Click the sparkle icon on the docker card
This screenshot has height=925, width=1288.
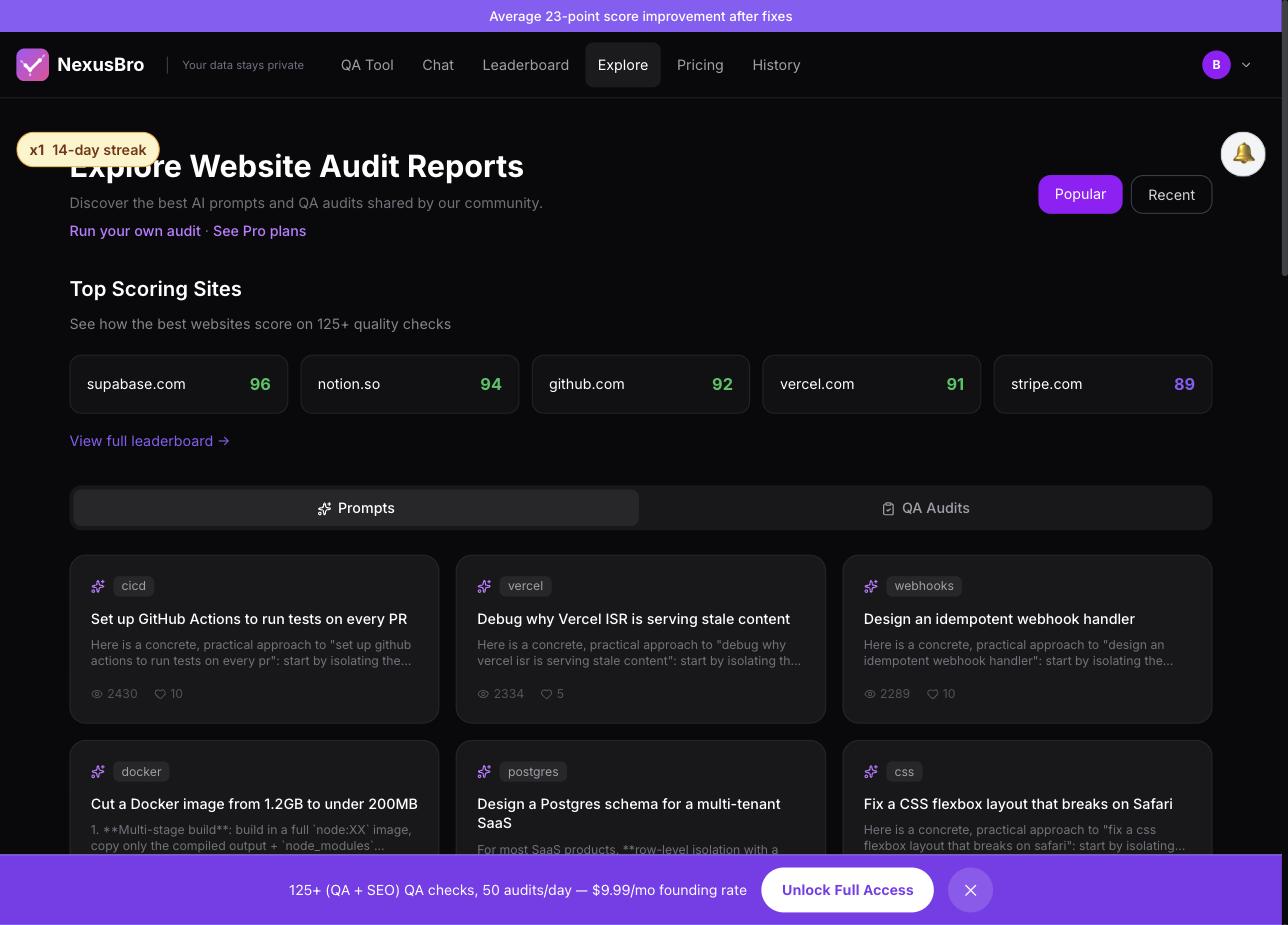[98, 772]
